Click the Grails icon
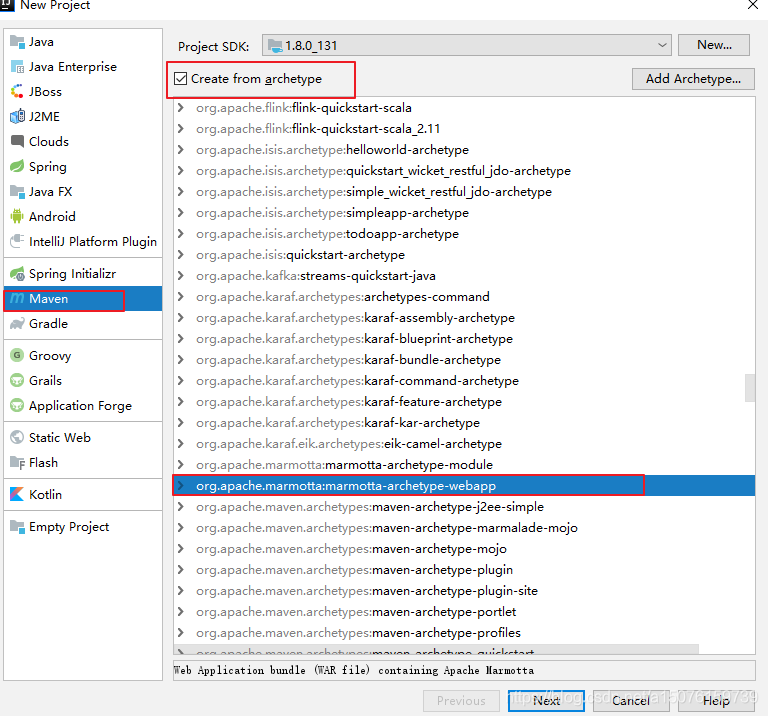Screen dimensions: 768x716 coord(17,381)
